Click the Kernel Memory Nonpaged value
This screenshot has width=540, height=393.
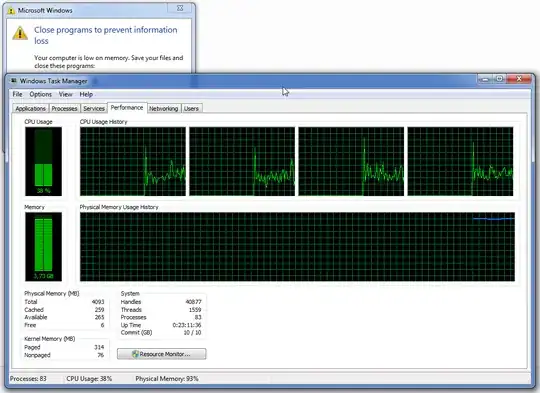pyautogui.click(x=101, y=355)
